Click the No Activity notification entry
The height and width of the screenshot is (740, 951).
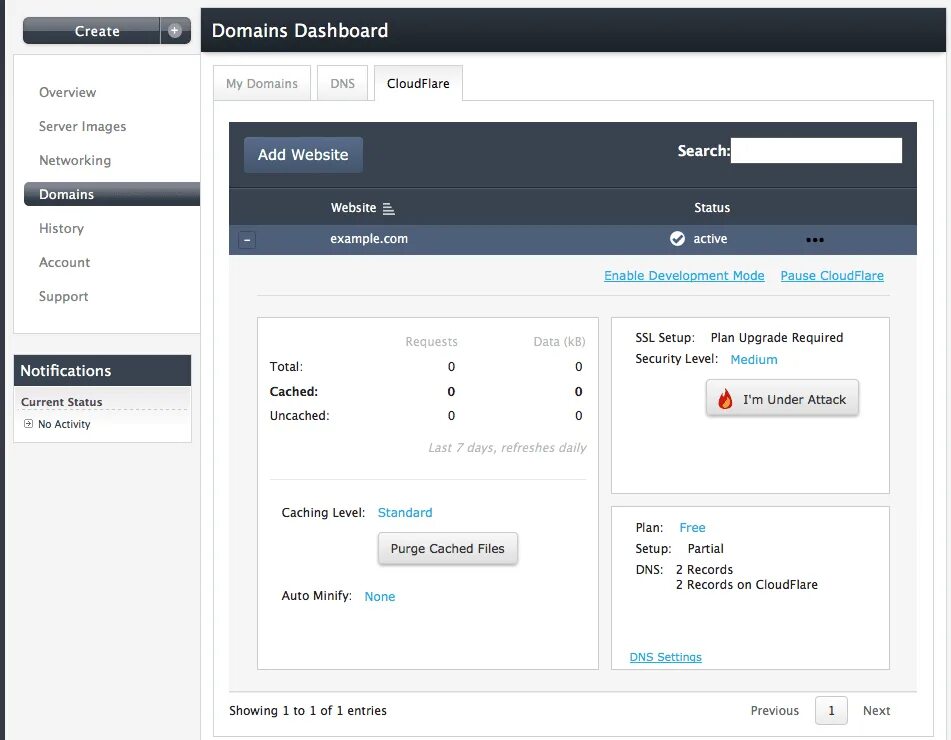tap(64, 424)
